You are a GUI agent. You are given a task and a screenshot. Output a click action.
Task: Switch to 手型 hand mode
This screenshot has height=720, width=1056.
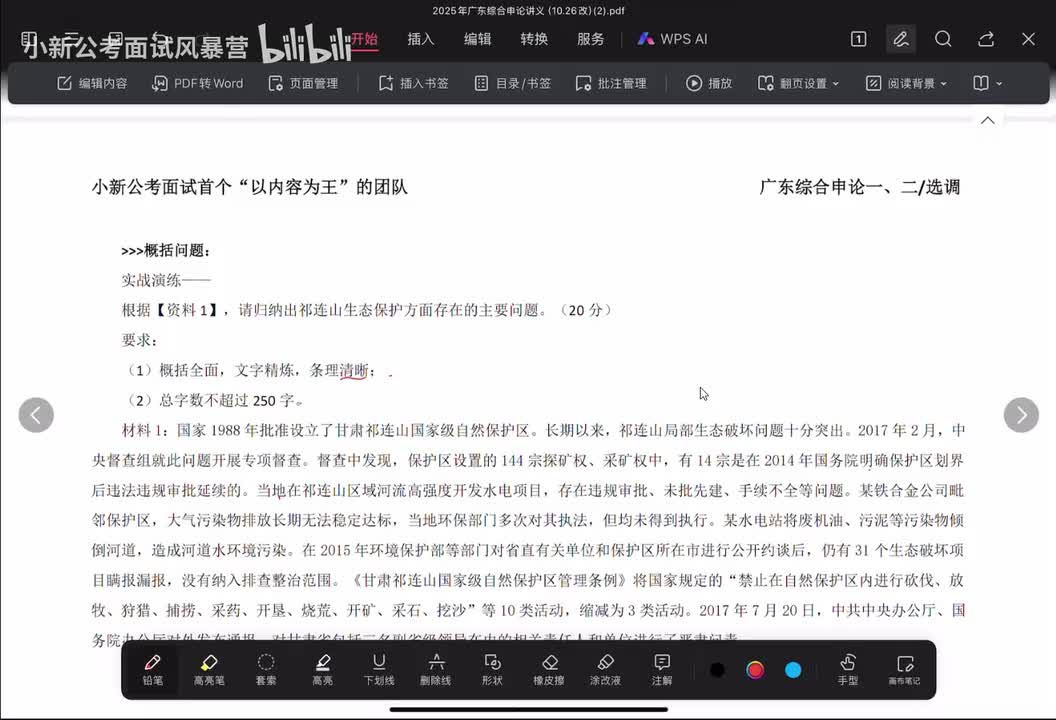848,669
